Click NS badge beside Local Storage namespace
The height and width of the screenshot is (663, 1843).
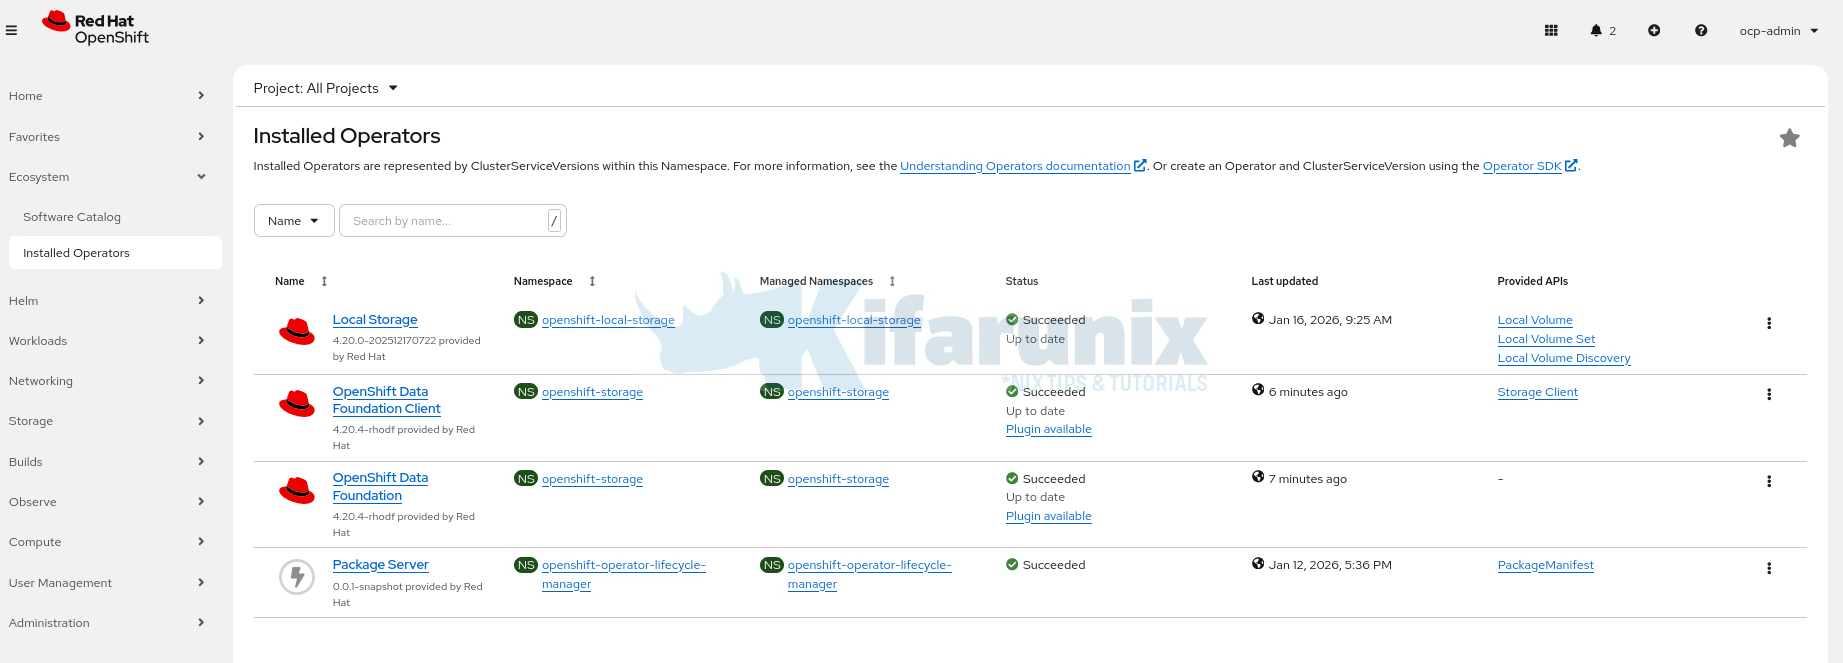click(x=526, y=320)
